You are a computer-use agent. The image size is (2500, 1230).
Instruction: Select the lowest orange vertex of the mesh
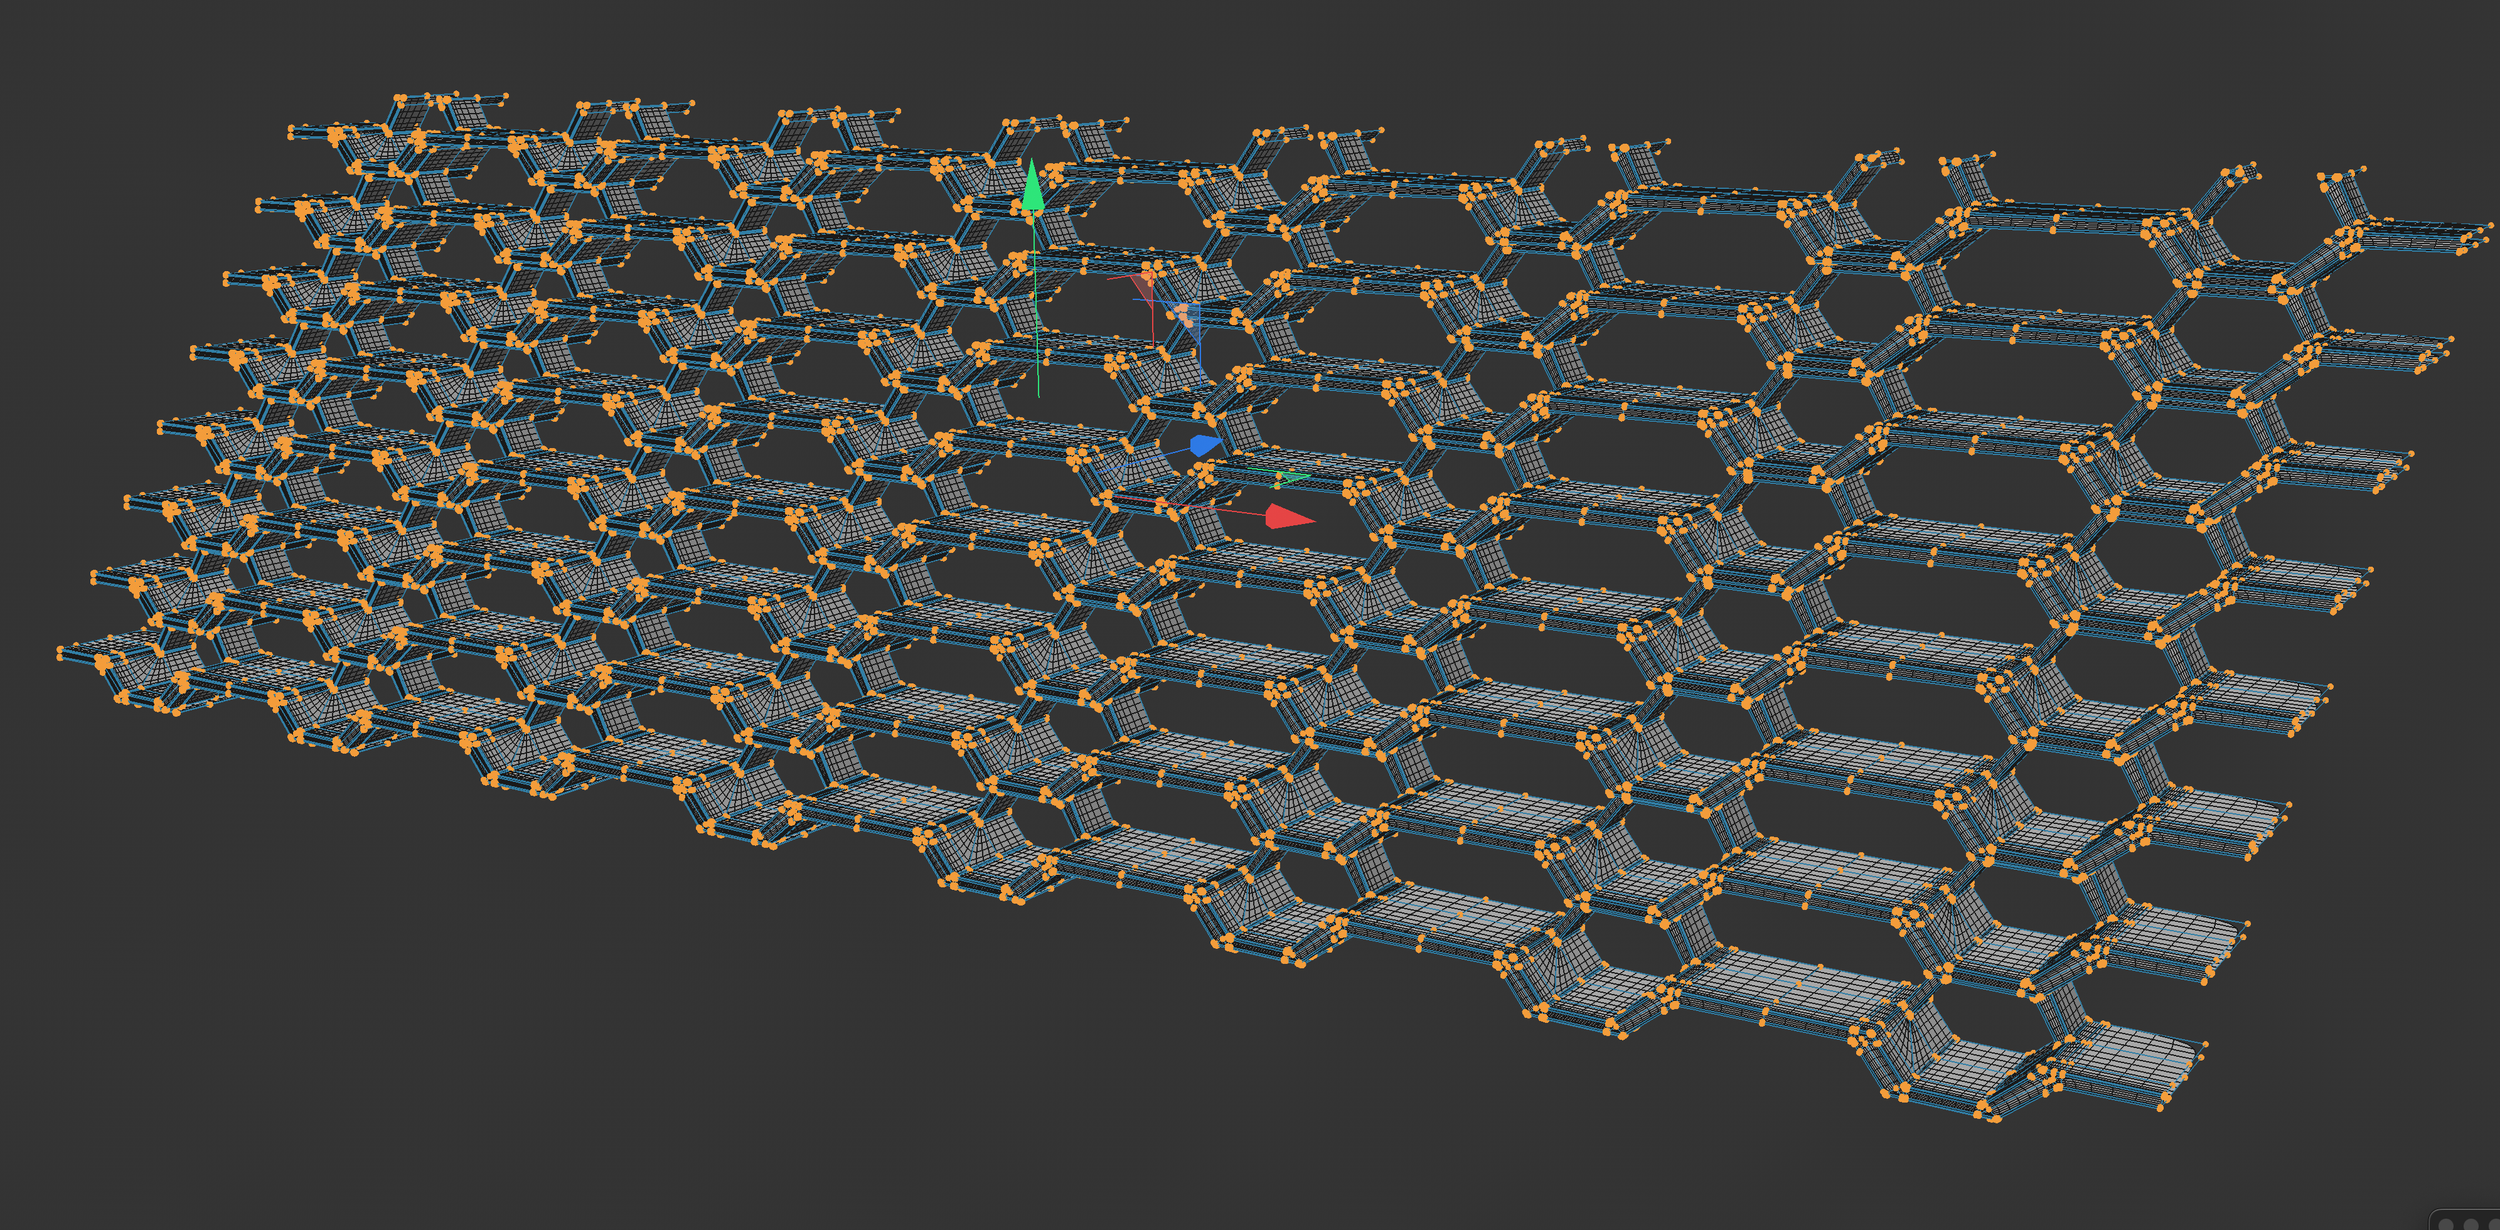point(1995,1119)
